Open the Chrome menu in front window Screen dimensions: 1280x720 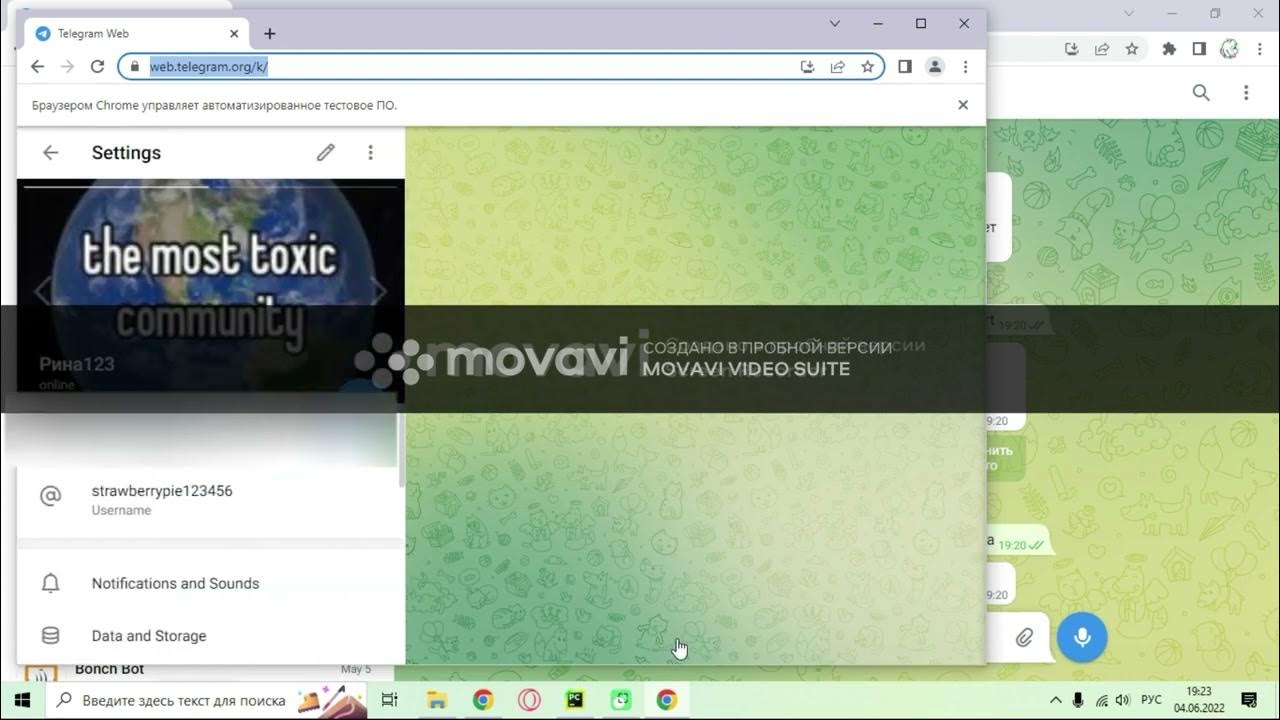pyautogui.click(x=965, y=66)
